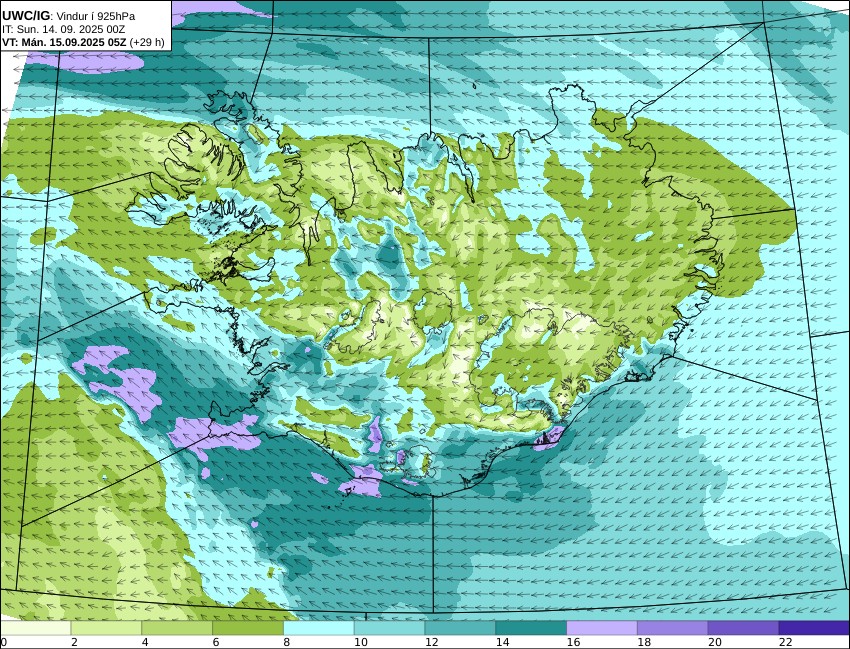The width and height of the screenshot is (850, 649).
Task: Click the legend value '10'
Action: [x=360, y=642]
